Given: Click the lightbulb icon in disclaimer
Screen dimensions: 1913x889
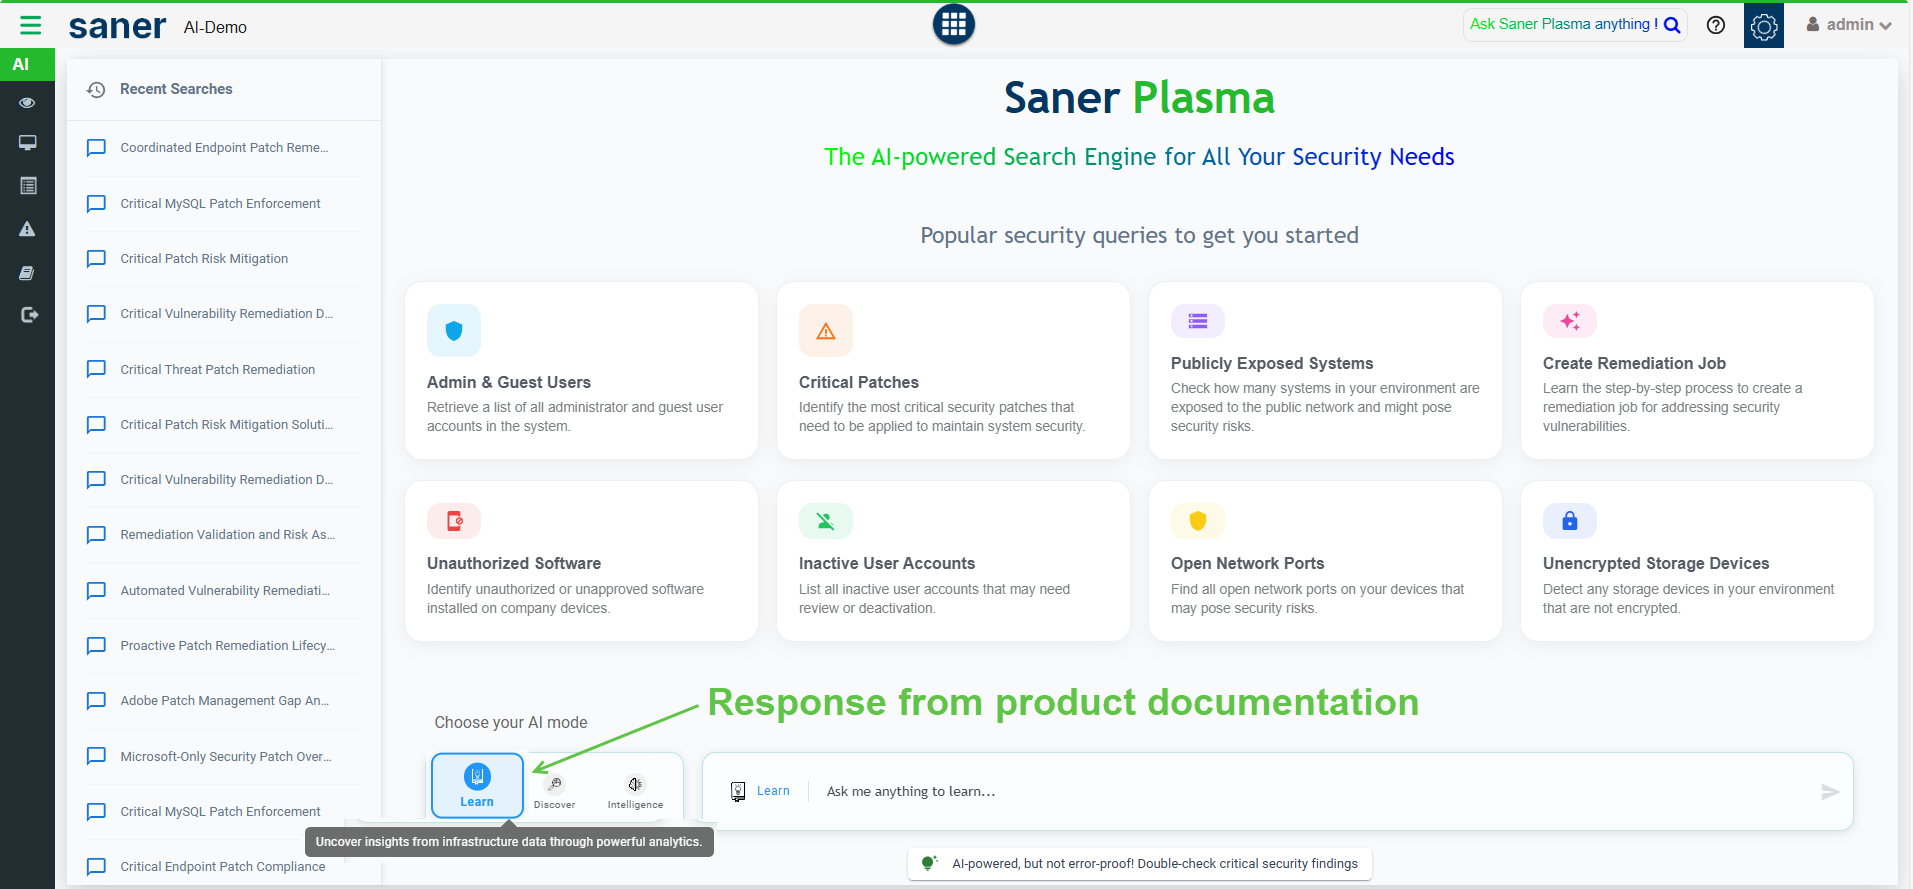Looking at the screenshot, I should pos(929,863).
